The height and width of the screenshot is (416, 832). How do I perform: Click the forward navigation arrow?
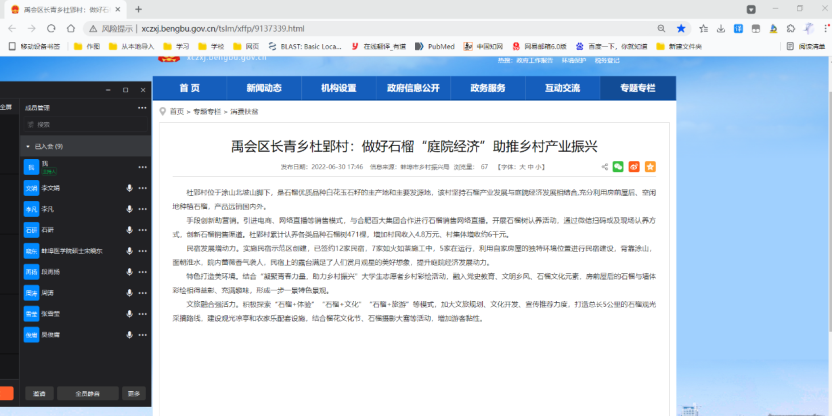pos(32,29)
